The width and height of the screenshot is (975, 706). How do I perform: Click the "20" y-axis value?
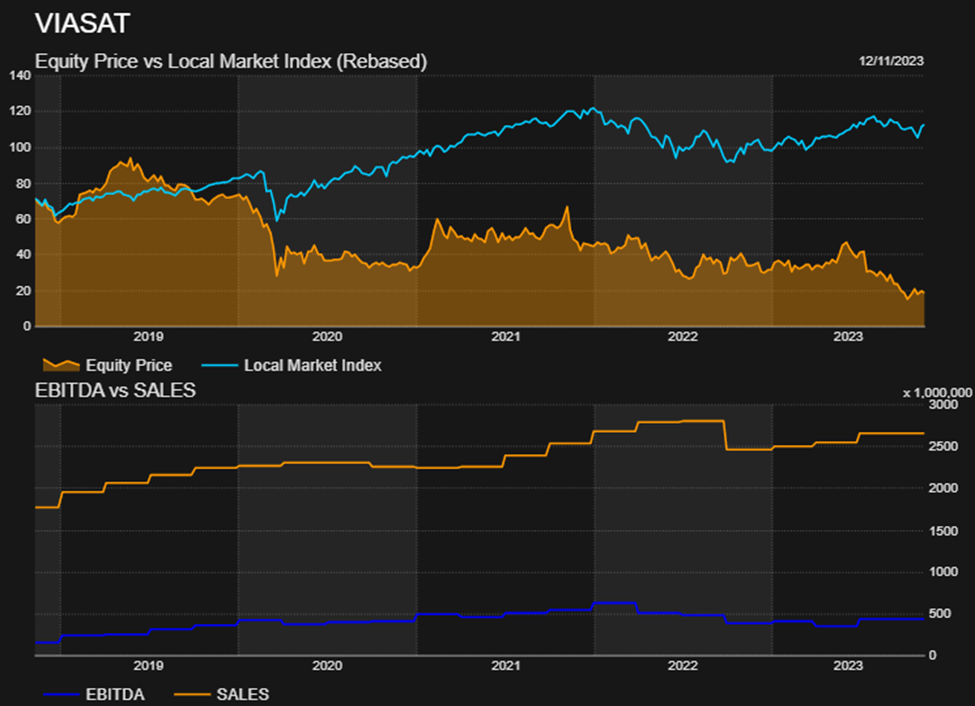point(24,290)
